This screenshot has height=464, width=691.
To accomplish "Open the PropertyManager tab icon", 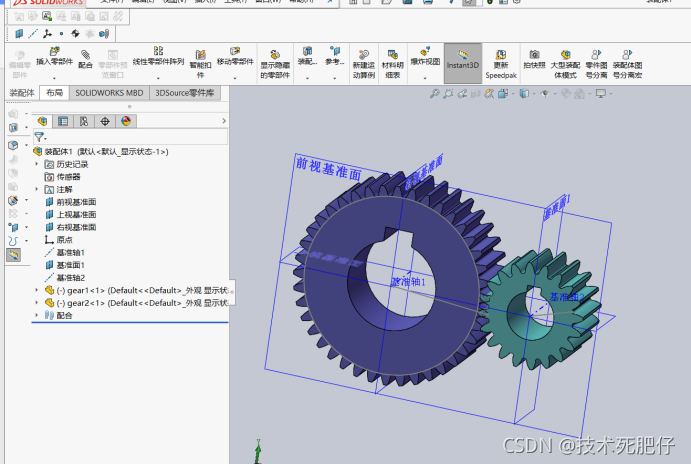I will [x=63, y=121].
